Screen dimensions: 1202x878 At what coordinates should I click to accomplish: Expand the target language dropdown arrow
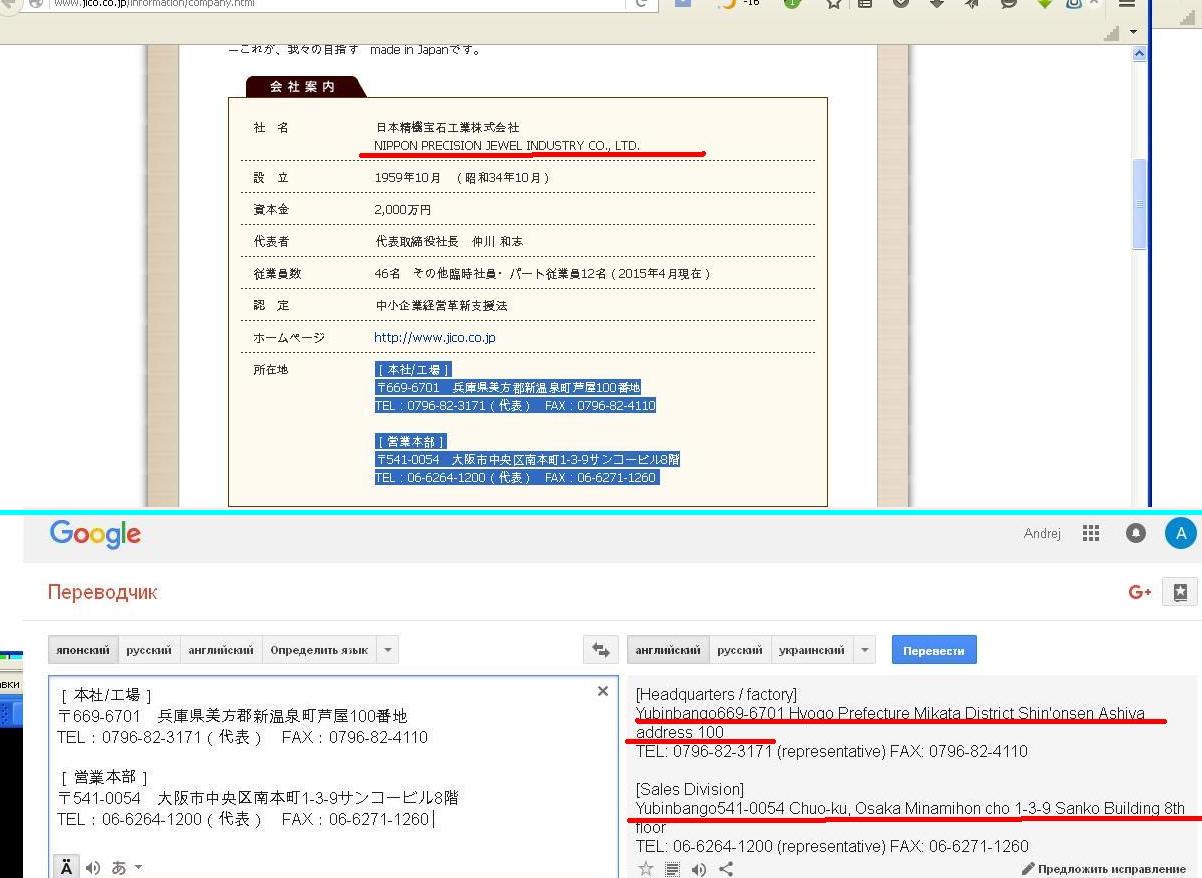click(865, 650)
